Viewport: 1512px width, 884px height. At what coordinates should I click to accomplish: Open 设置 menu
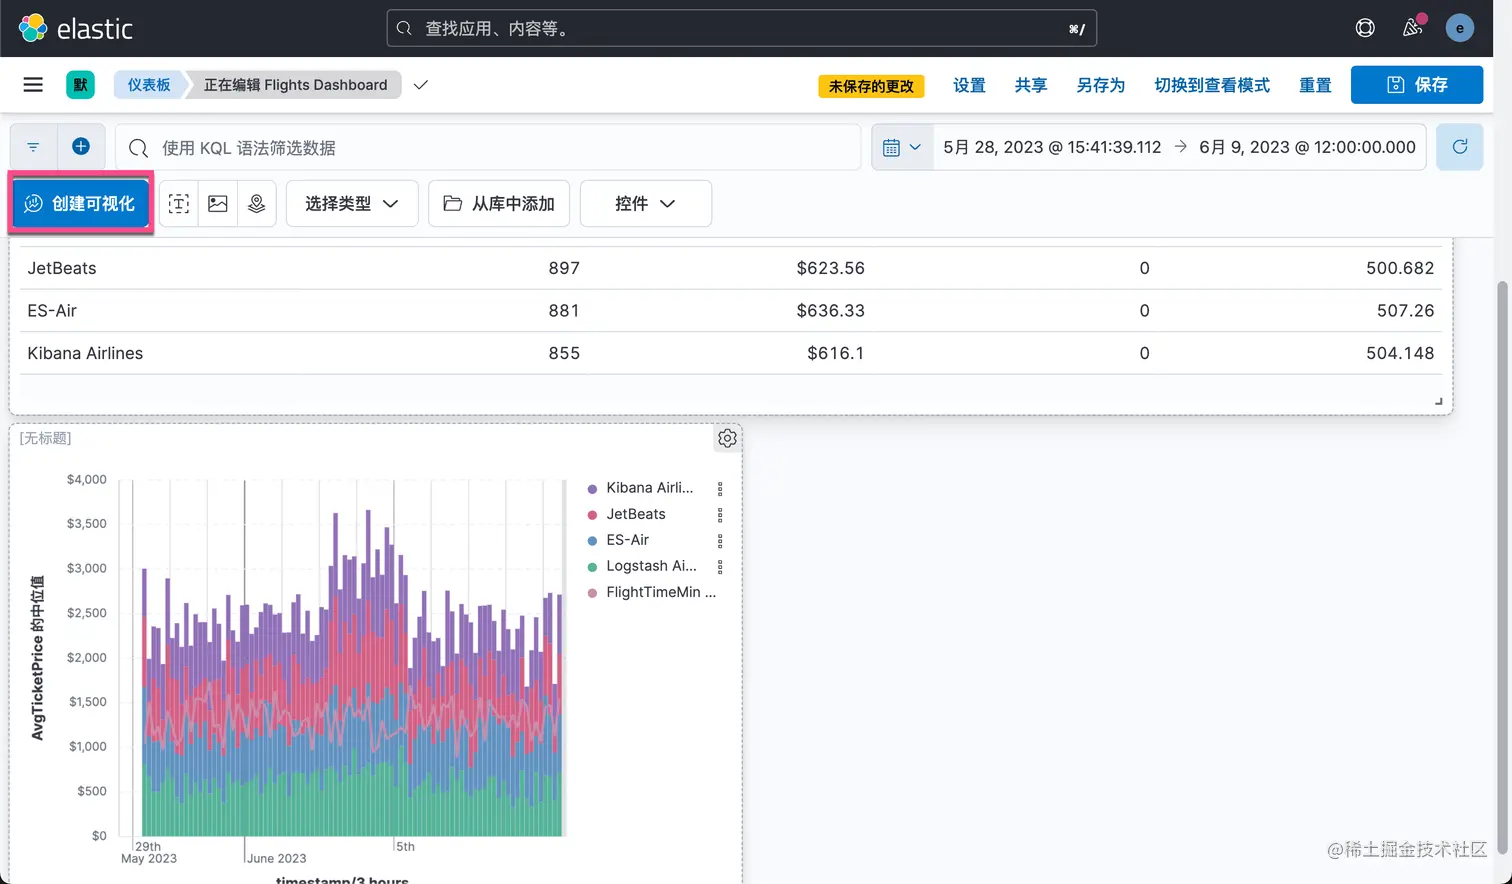pos(969,85)
